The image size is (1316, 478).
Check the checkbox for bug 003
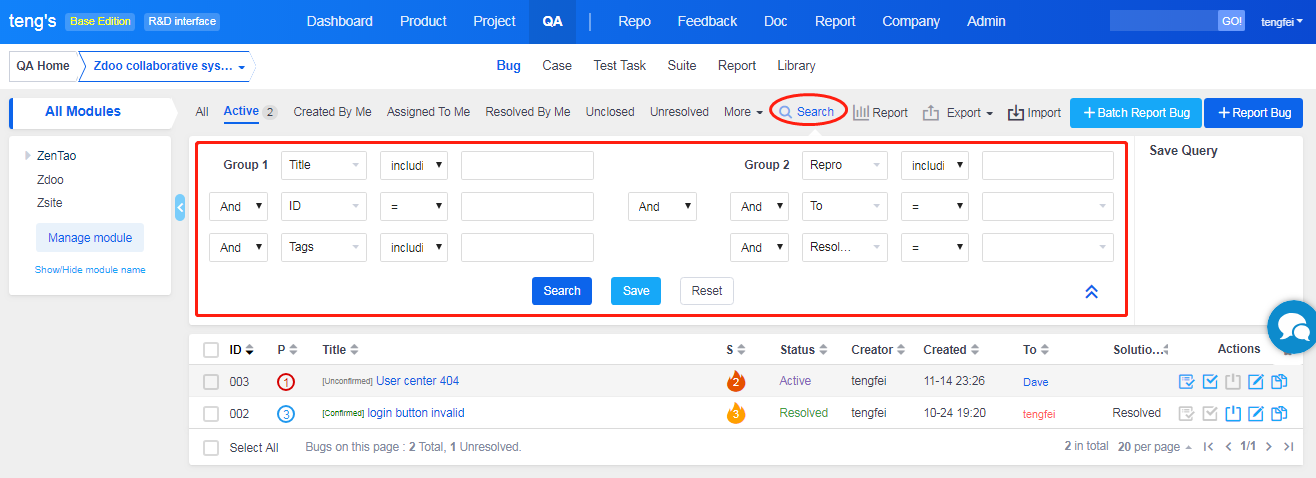211,381
